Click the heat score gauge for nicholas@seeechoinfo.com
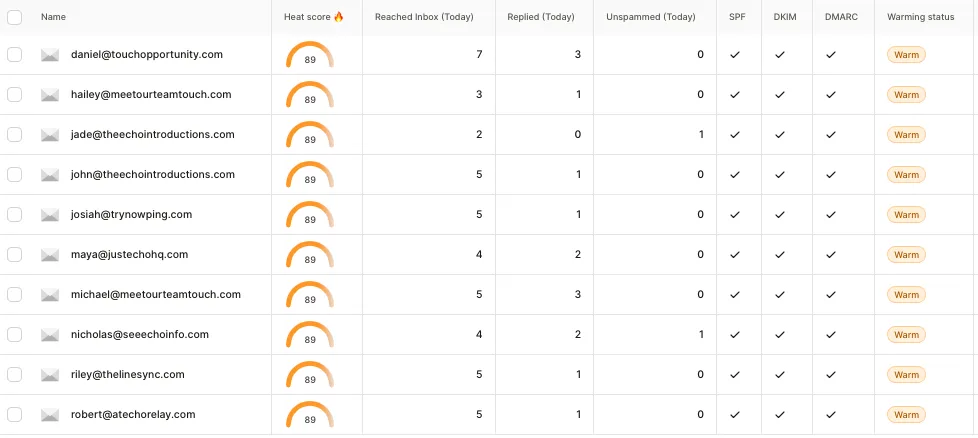 coord(310,335)
